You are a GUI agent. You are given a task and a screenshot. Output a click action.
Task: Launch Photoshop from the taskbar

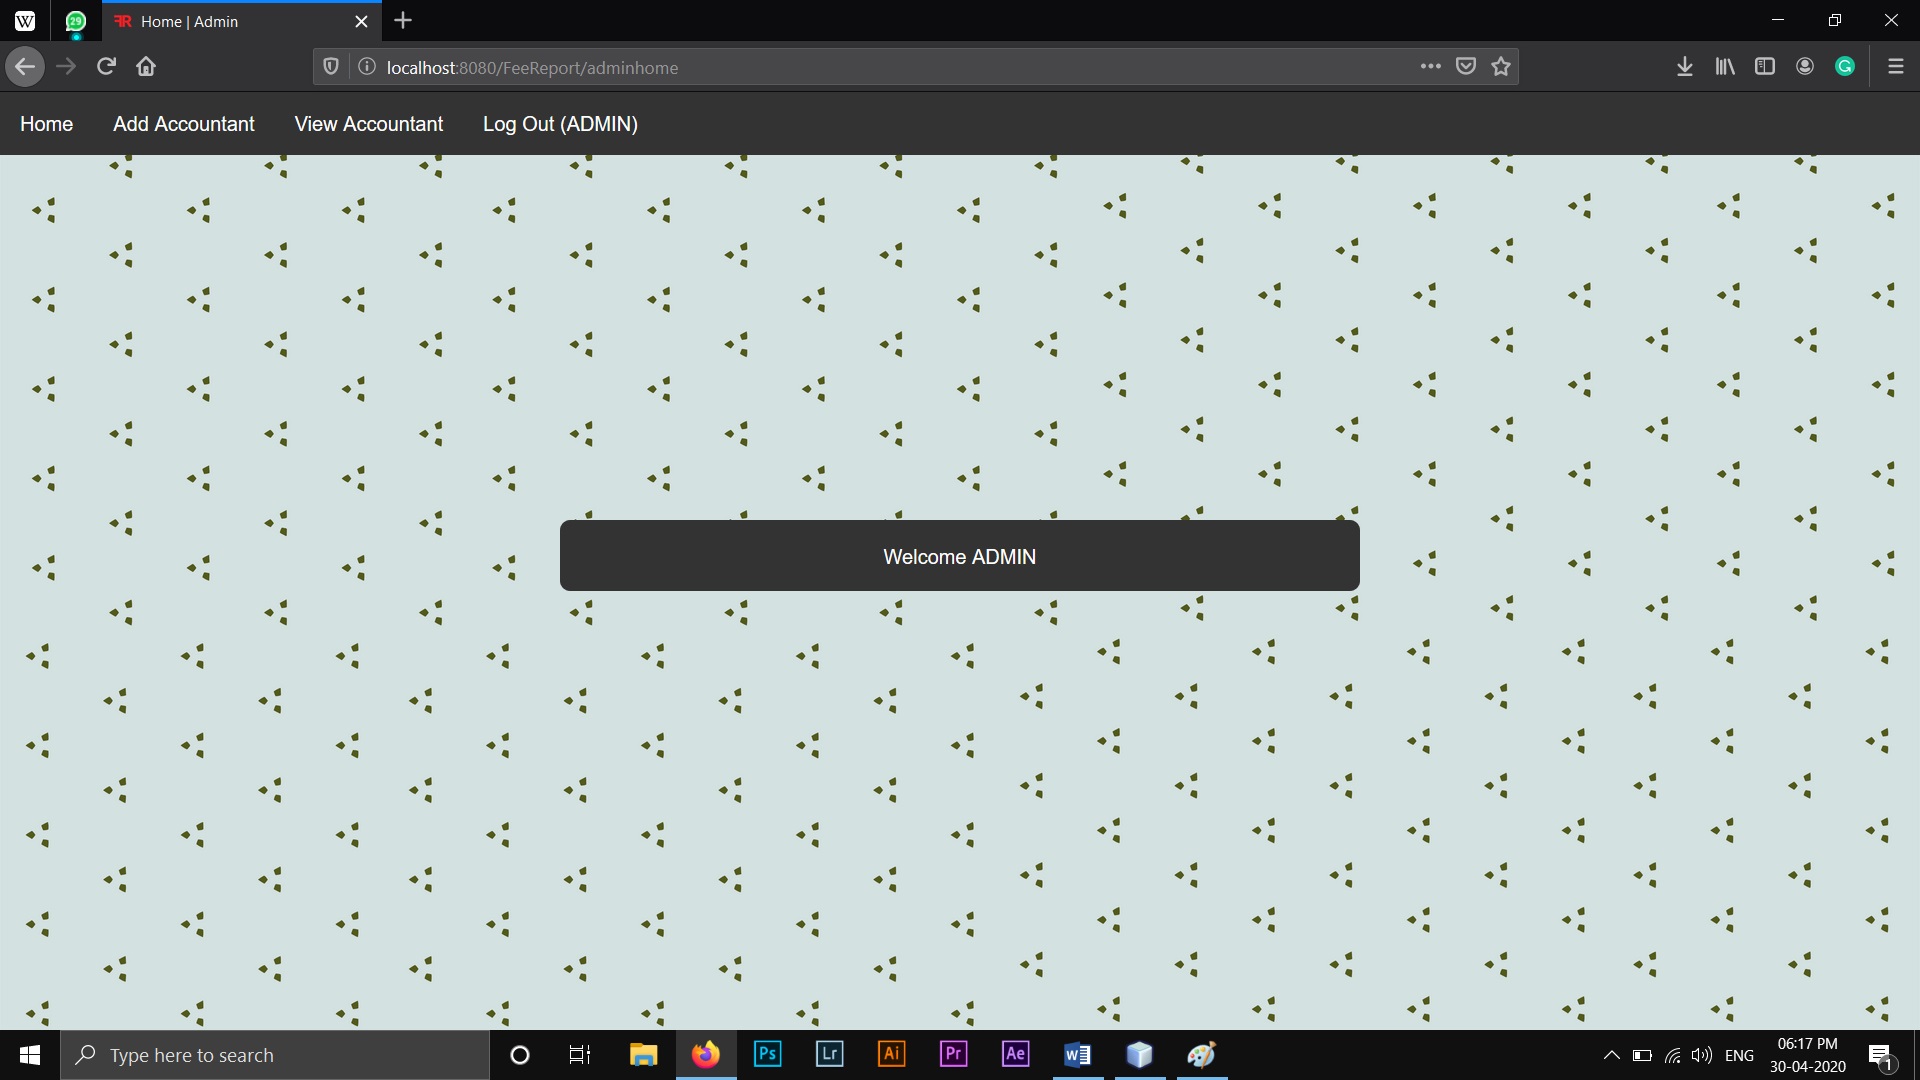(767, 1054)
